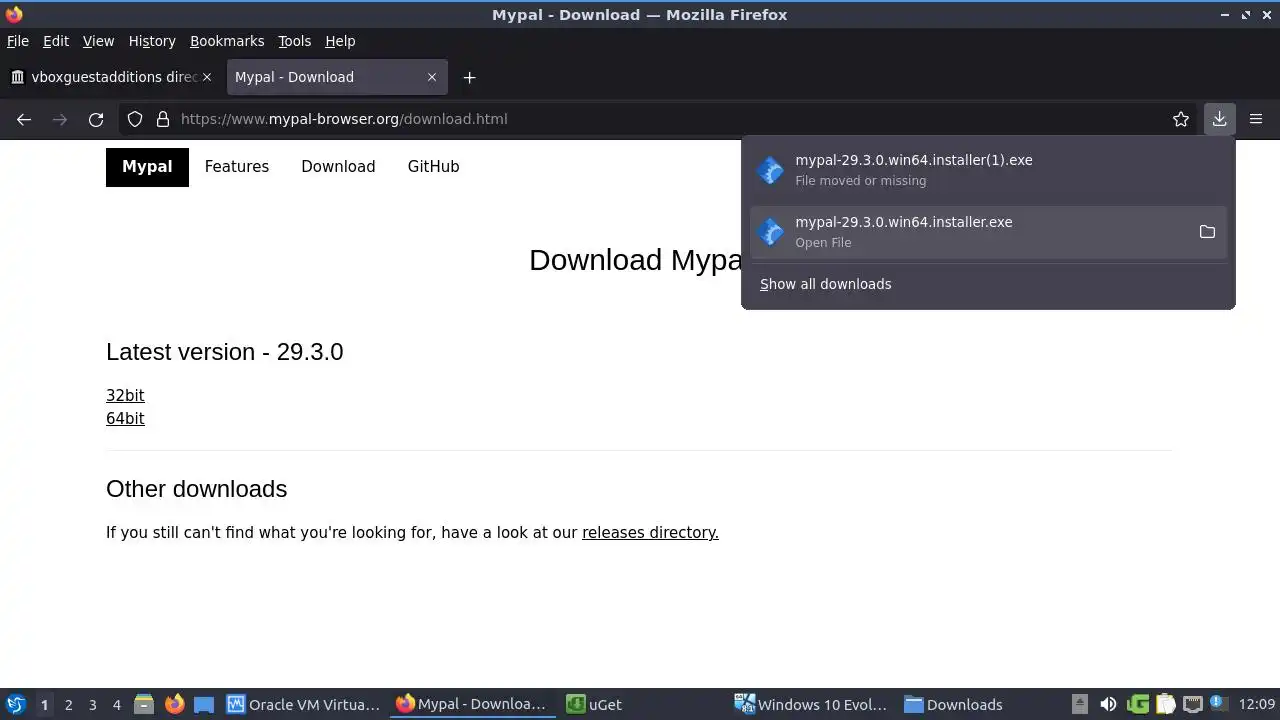Click Show all downloads
This screenshot has width=1280, height=720.
(825, 284)
